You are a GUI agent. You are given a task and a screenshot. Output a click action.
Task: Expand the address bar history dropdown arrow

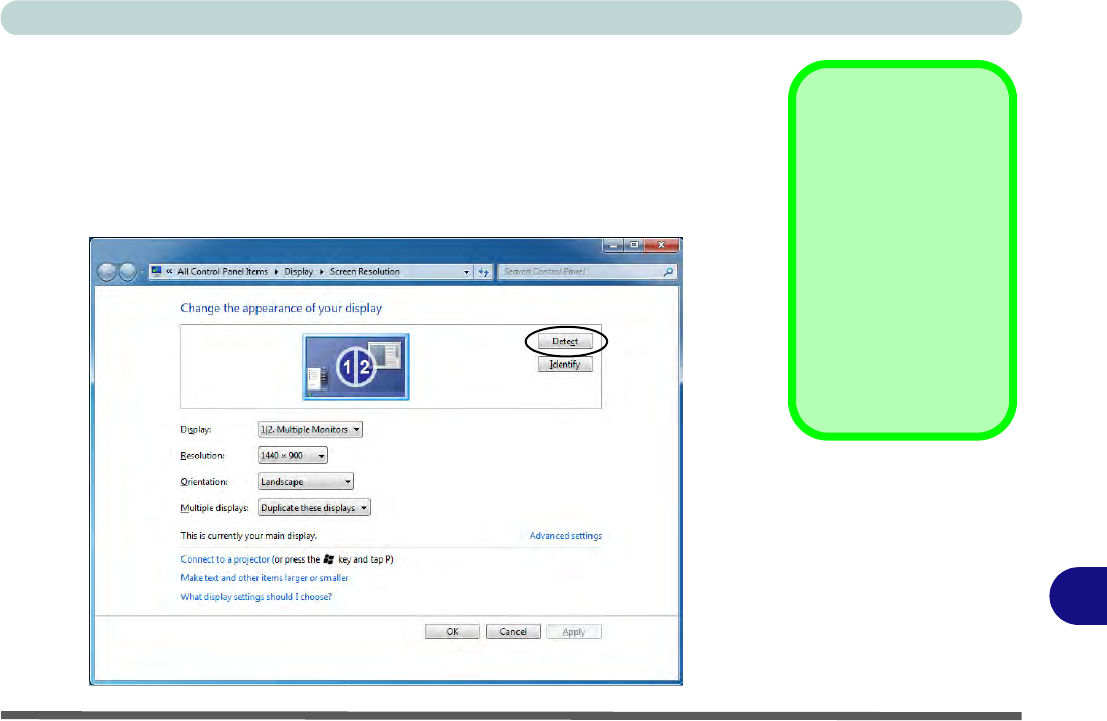pos(466,272)
